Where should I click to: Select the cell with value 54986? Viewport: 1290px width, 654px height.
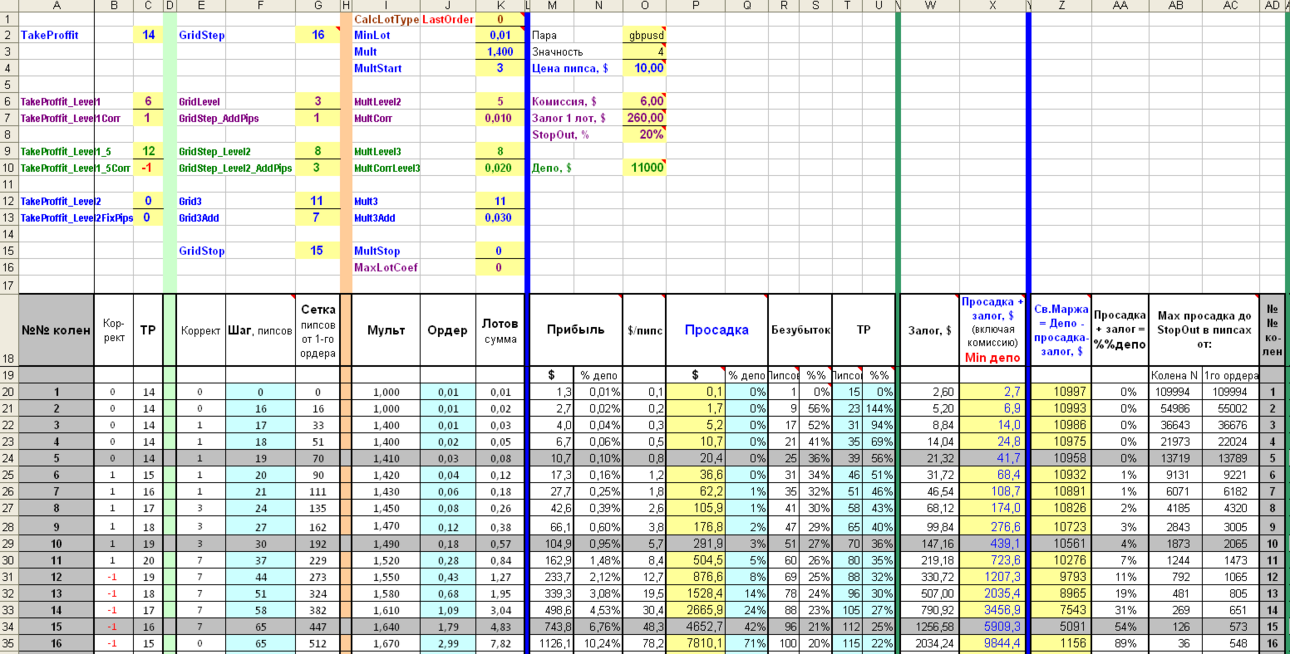(1176, 409)
